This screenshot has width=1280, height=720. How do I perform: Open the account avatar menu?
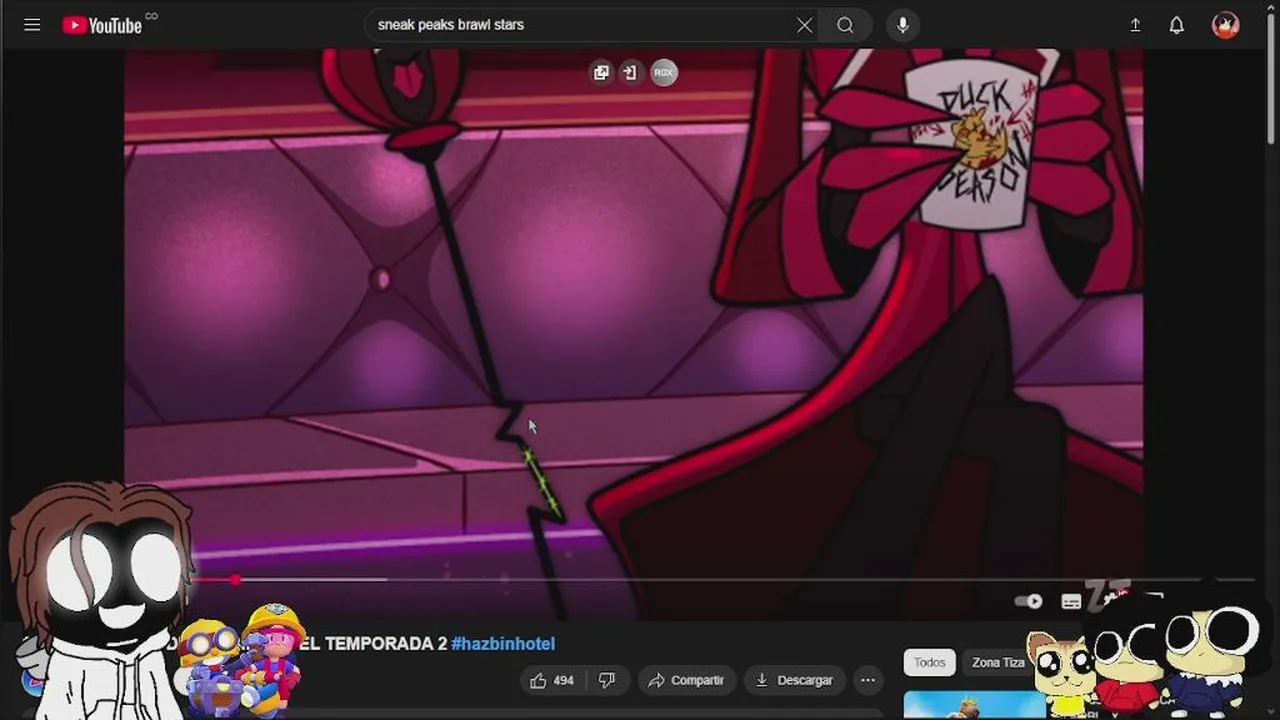pos(1225,25)
